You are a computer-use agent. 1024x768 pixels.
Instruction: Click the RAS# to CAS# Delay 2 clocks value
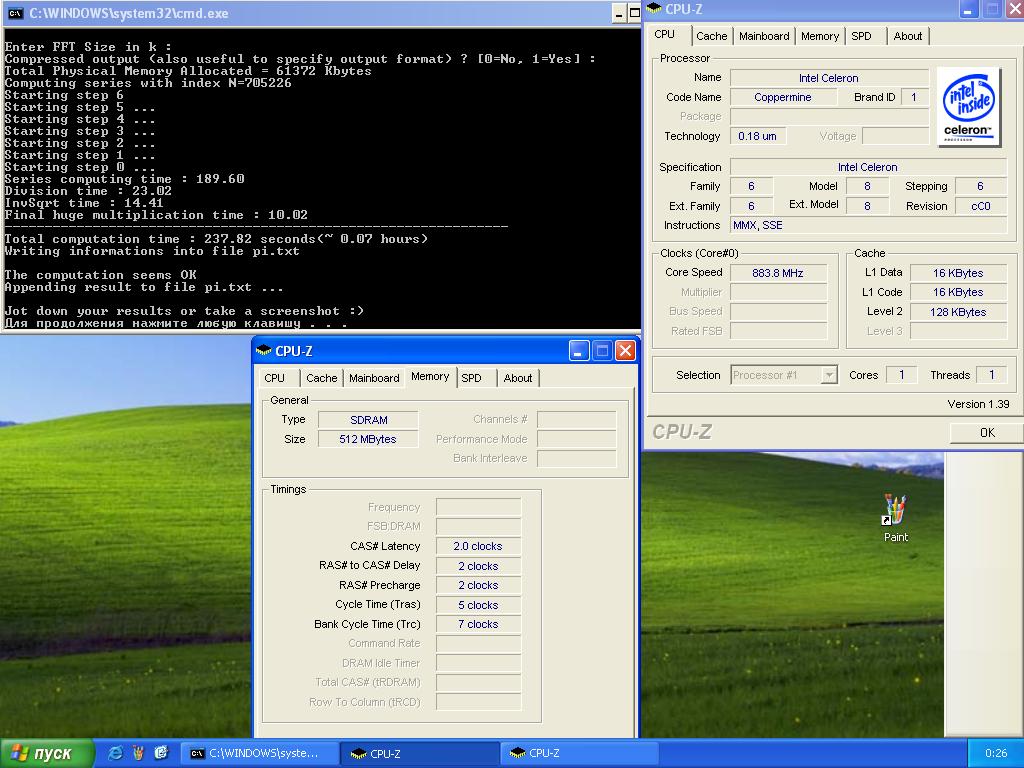pyautogui.click(x=478, y=566)
